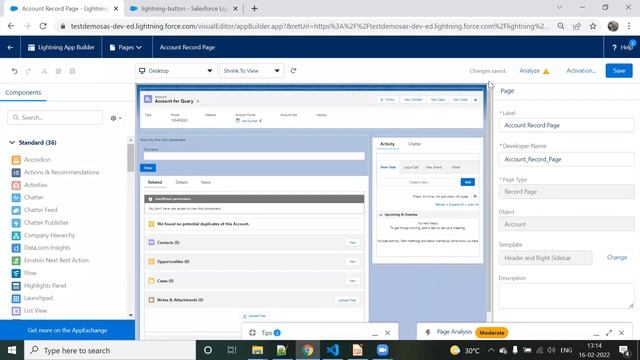Expand the Page Analysis panel

pos(609,333)
